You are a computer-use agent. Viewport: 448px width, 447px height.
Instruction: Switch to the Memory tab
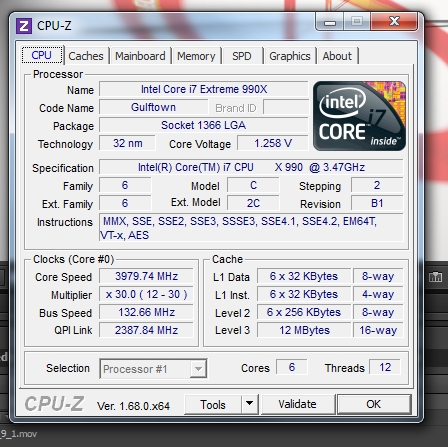coord(196,56)
